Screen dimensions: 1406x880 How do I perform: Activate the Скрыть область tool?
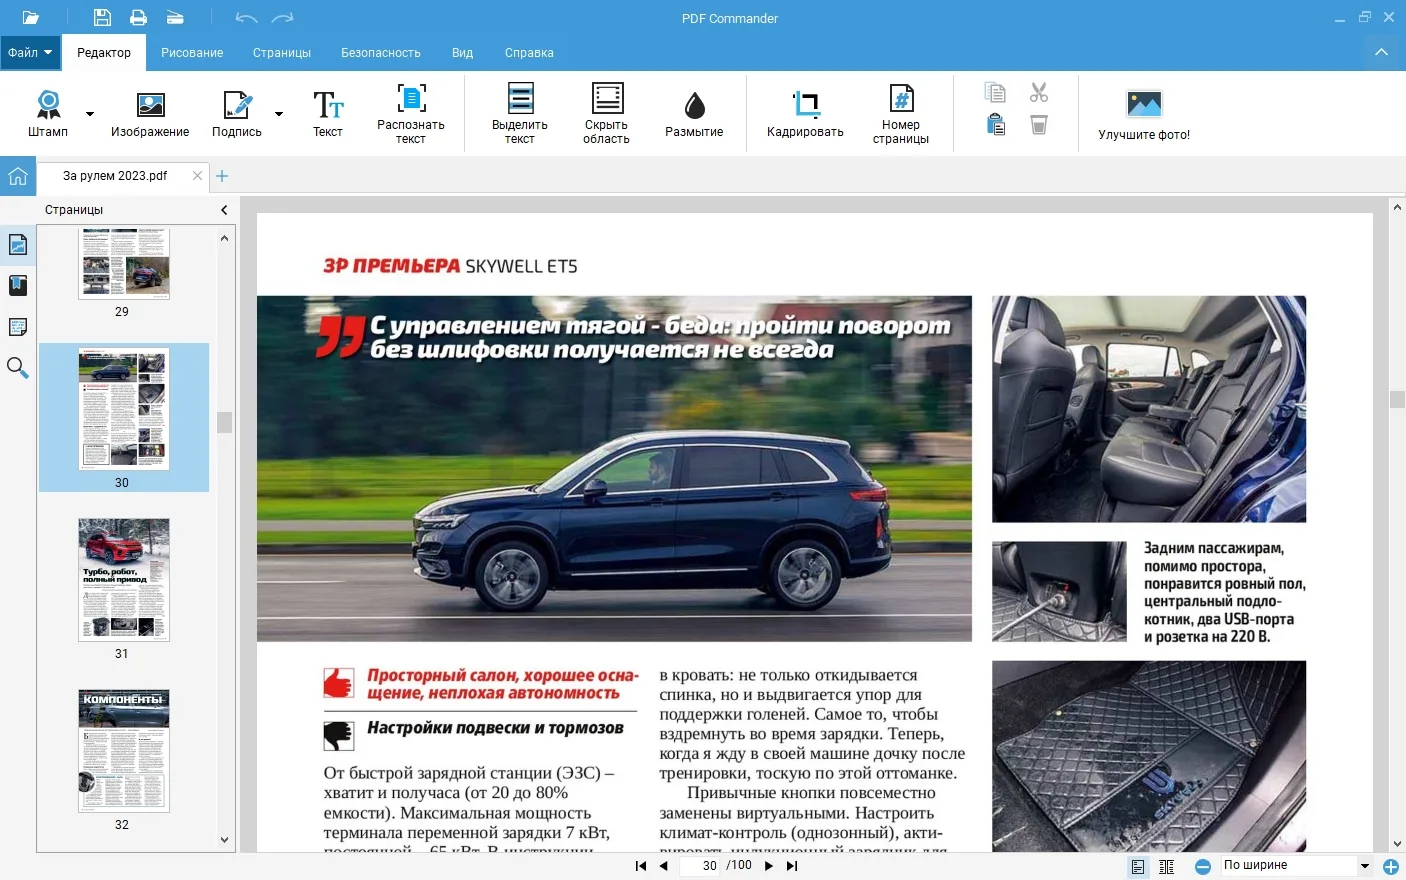(606, 114)
